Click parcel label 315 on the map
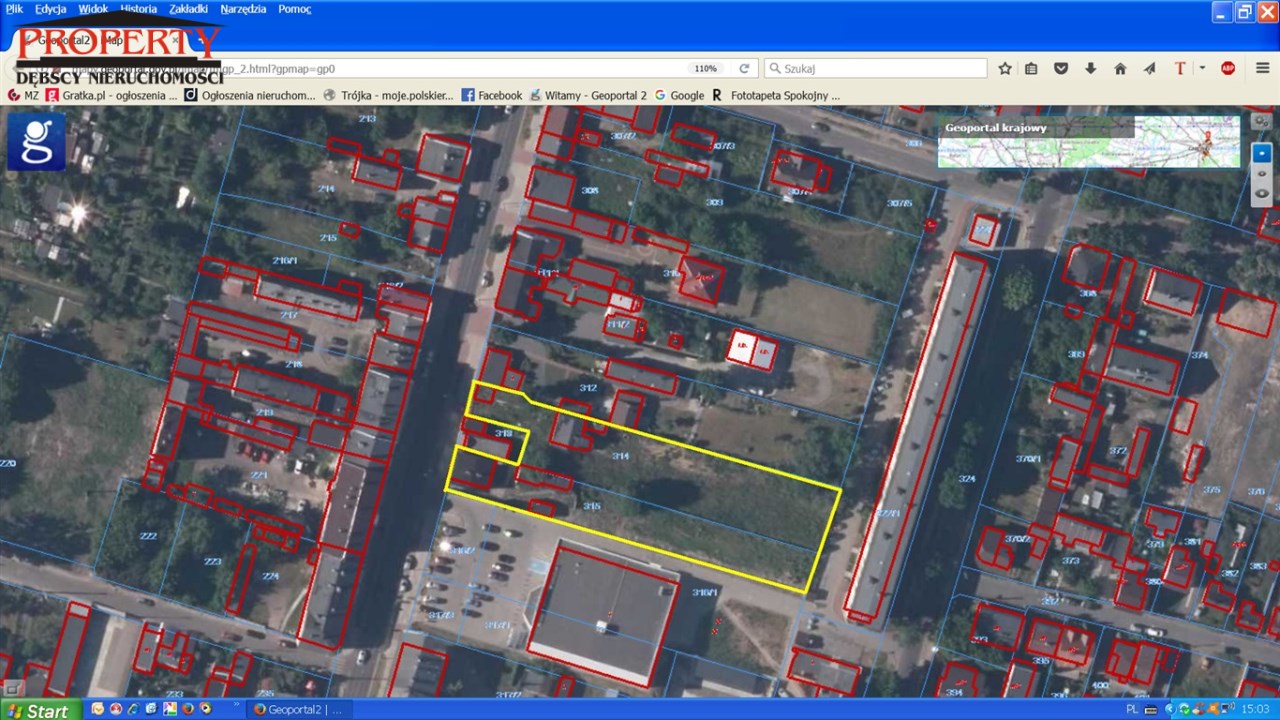The height and width of the screenshot is (720, 1280). point(592,506)
